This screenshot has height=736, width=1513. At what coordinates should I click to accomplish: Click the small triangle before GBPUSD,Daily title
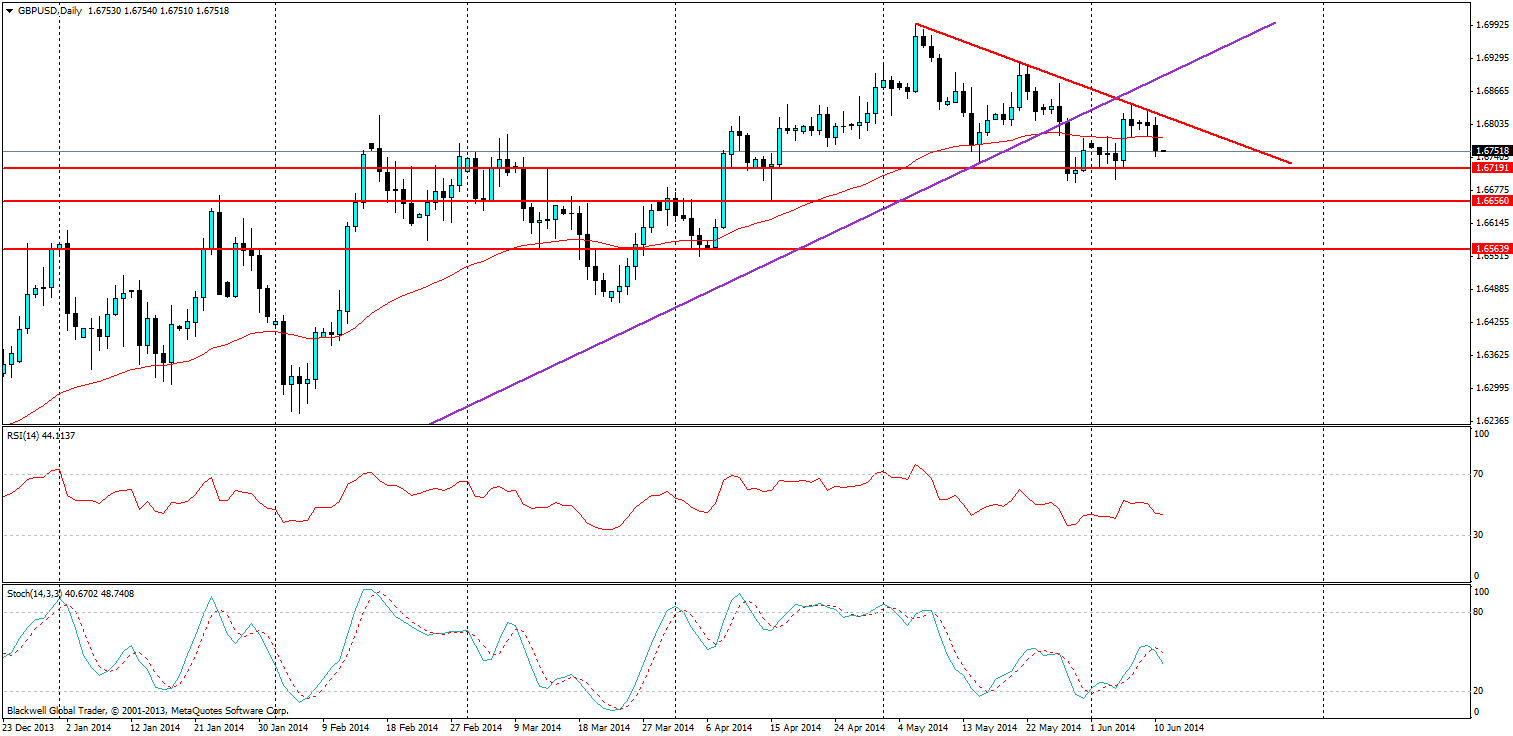click(x=8, y=9)
